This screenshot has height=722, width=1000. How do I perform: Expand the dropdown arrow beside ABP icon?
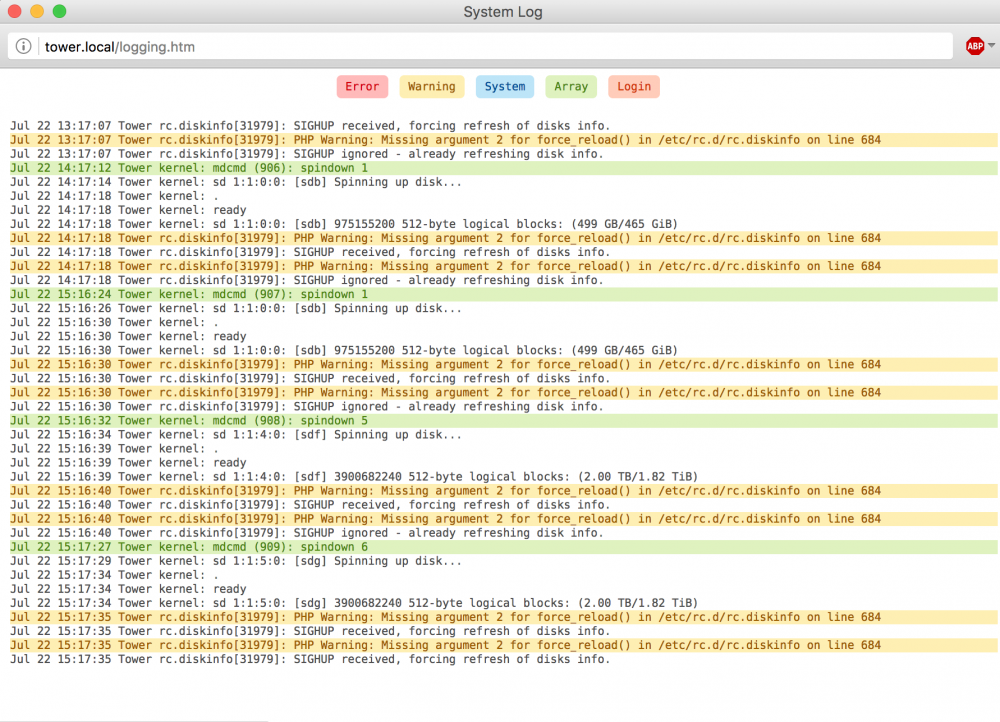991,46
